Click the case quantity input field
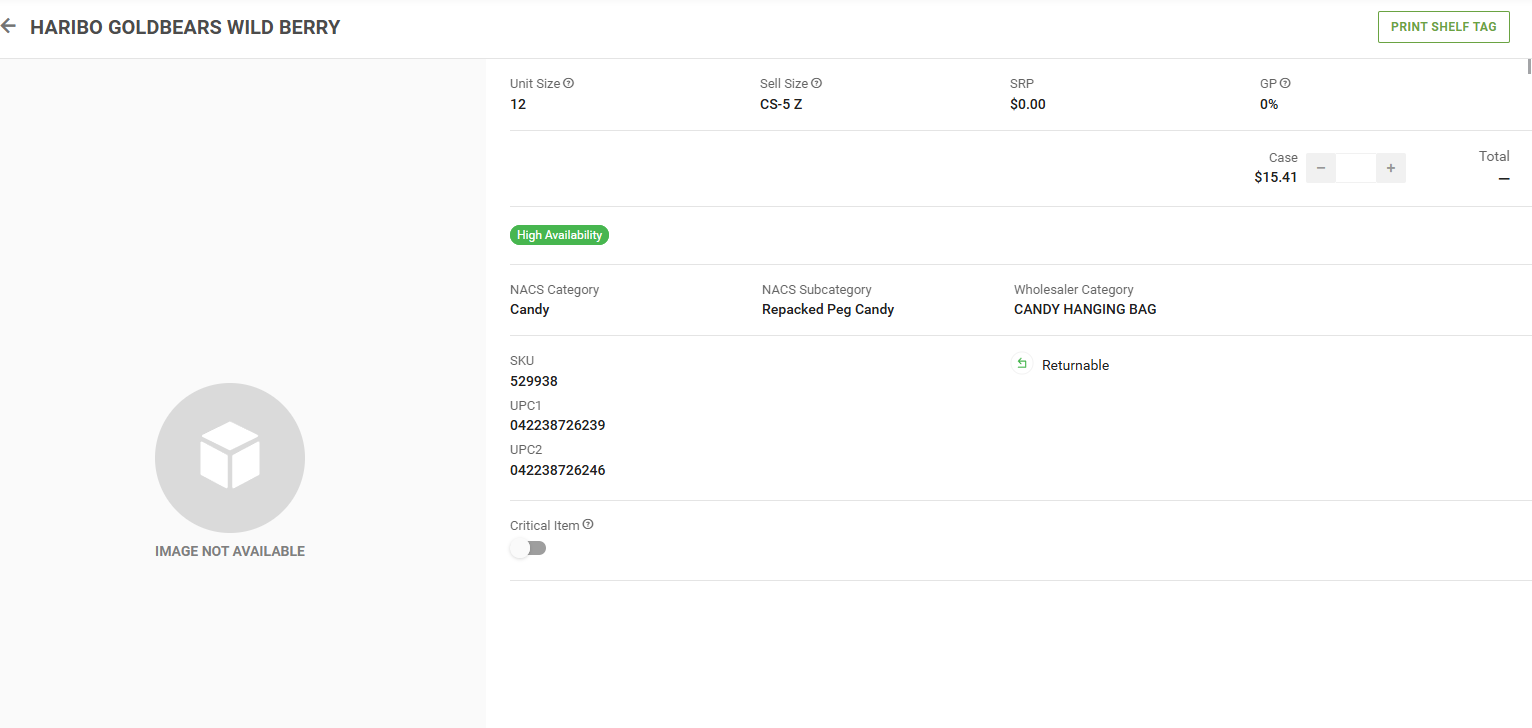The height and width of the screenshot is (728, 1532). coord(1355,168)
